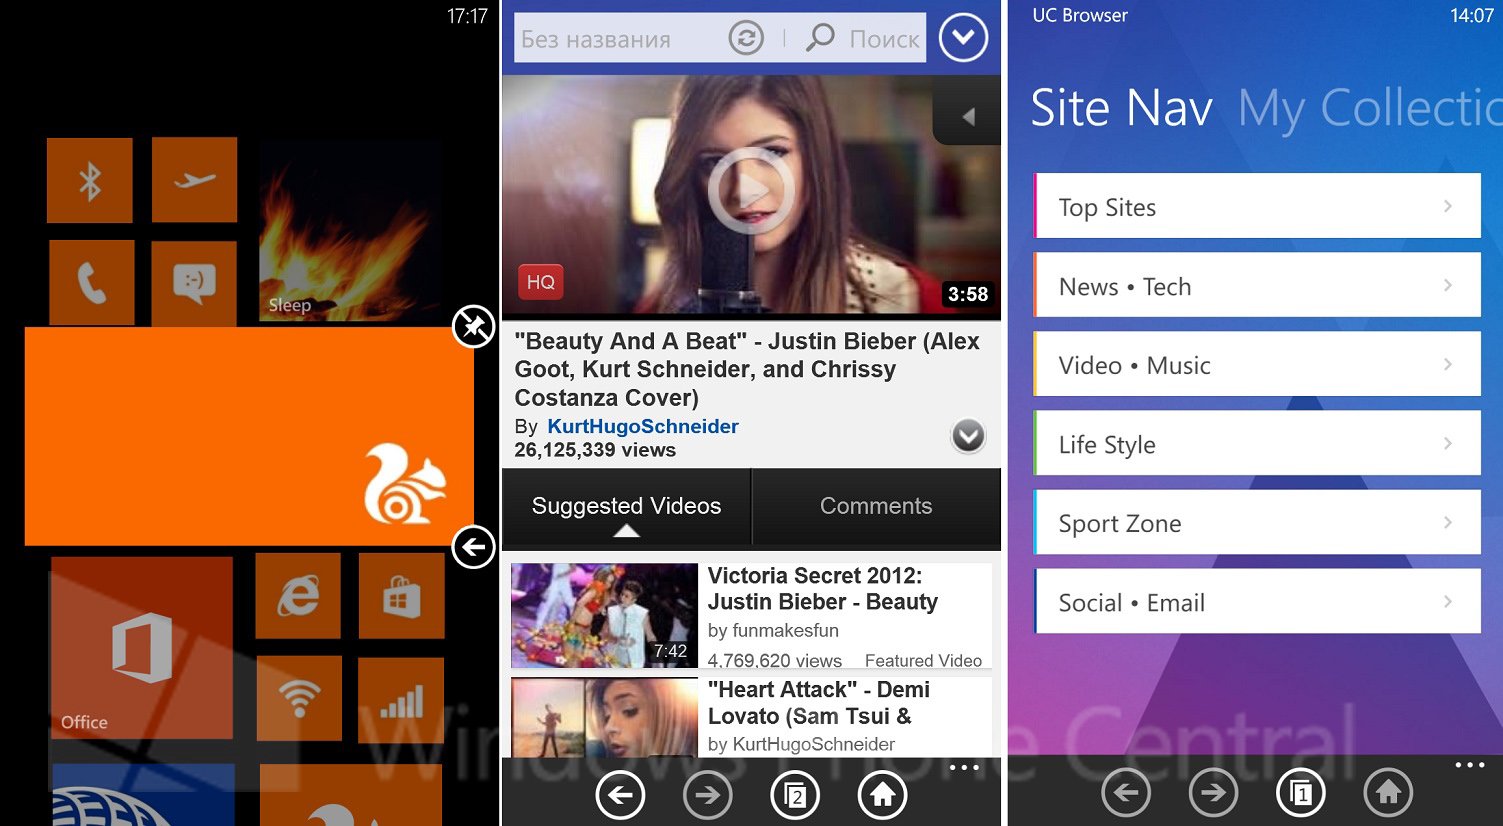Viewport: 1503px width, 826px height.
Task: Tap the airplane mode tile
Action: [194, 180]
